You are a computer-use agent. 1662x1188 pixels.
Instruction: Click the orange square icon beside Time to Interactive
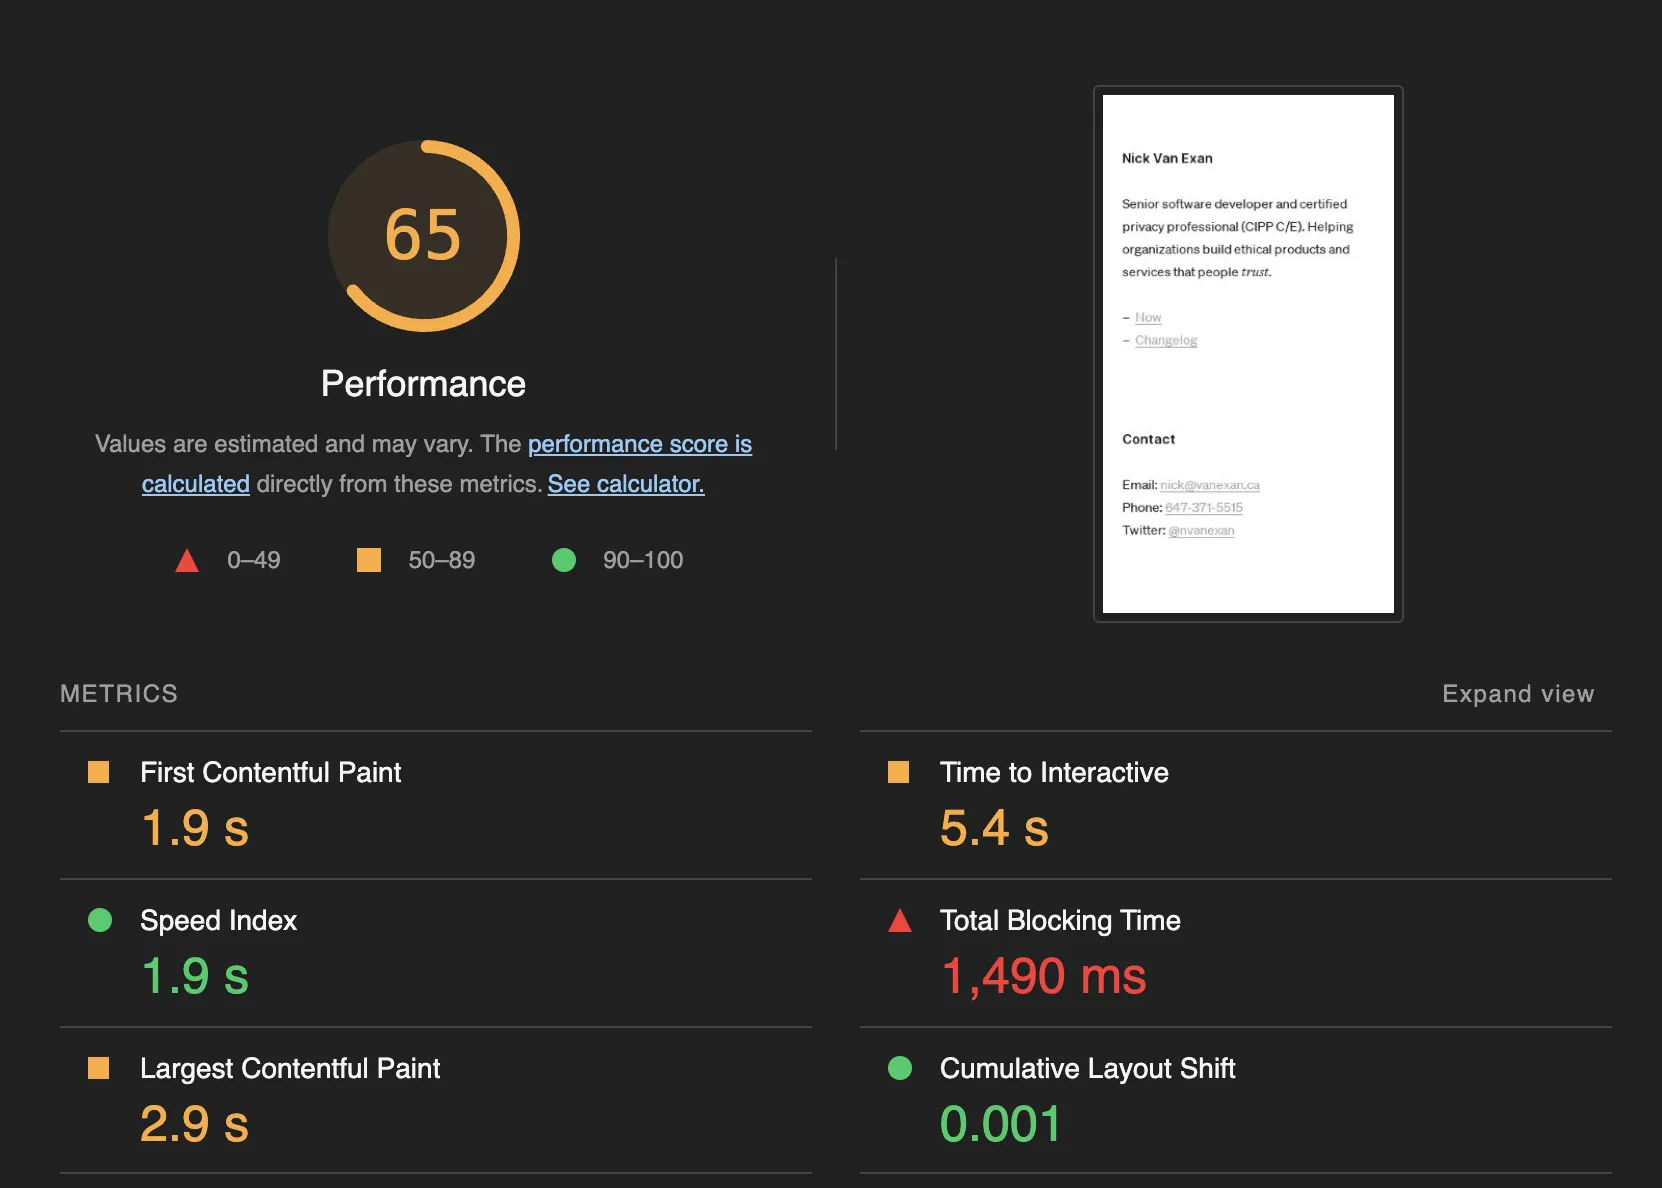coord(899,772)
